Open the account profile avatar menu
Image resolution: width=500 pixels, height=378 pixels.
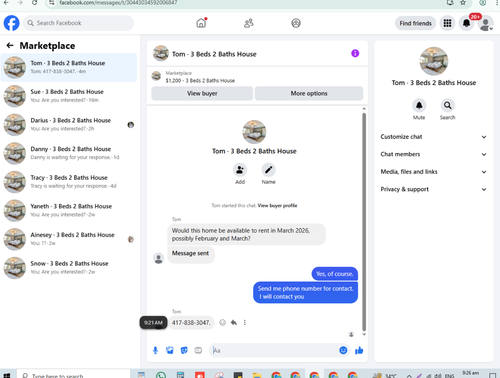click(486, 23)
